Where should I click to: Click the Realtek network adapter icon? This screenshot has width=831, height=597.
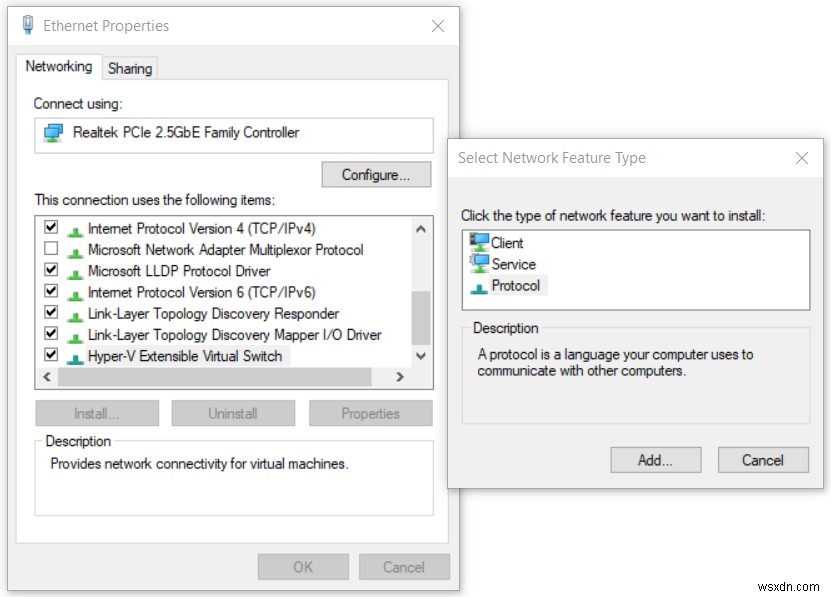click(x=53, y=133)
